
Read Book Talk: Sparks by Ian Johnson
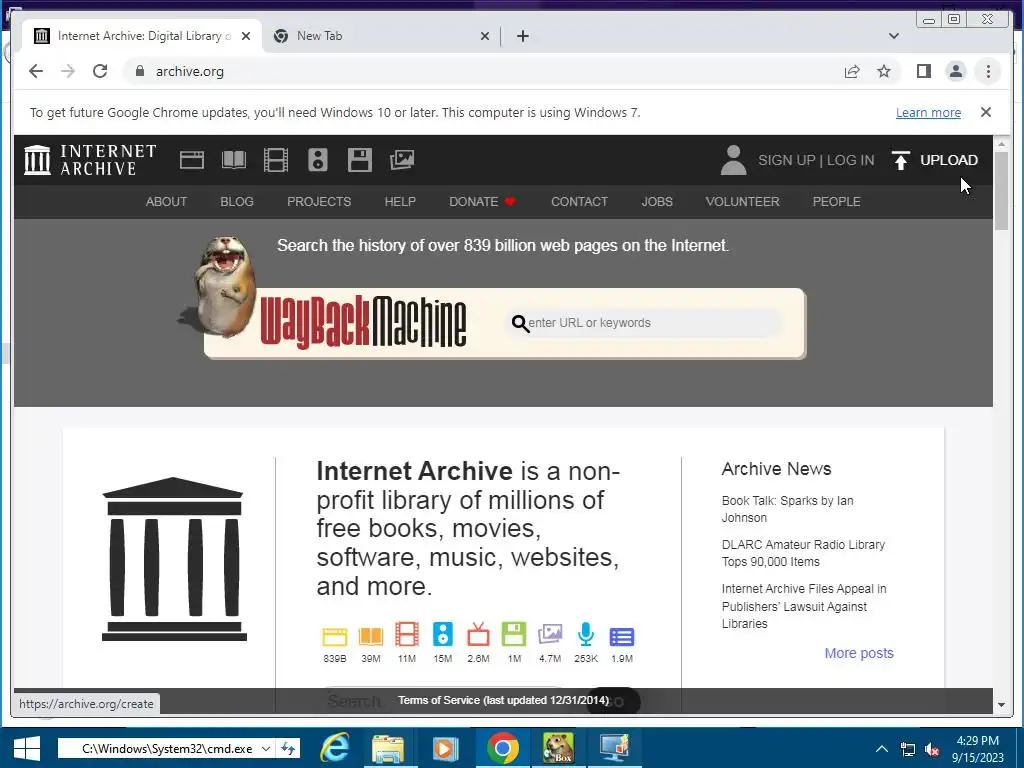[788, 509]
